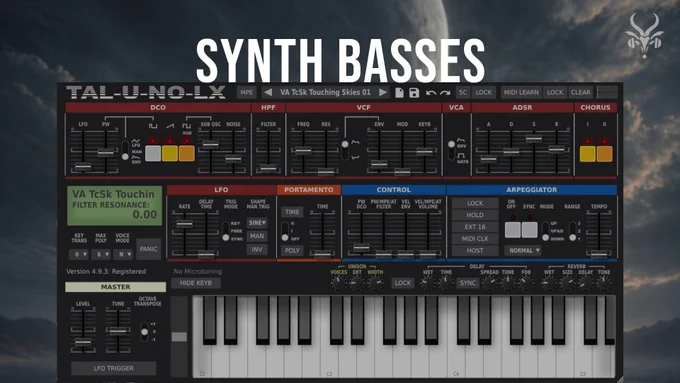Click the portamento POLY button
Viewport: 680px width, 383px height.
(x=292, y=250)
